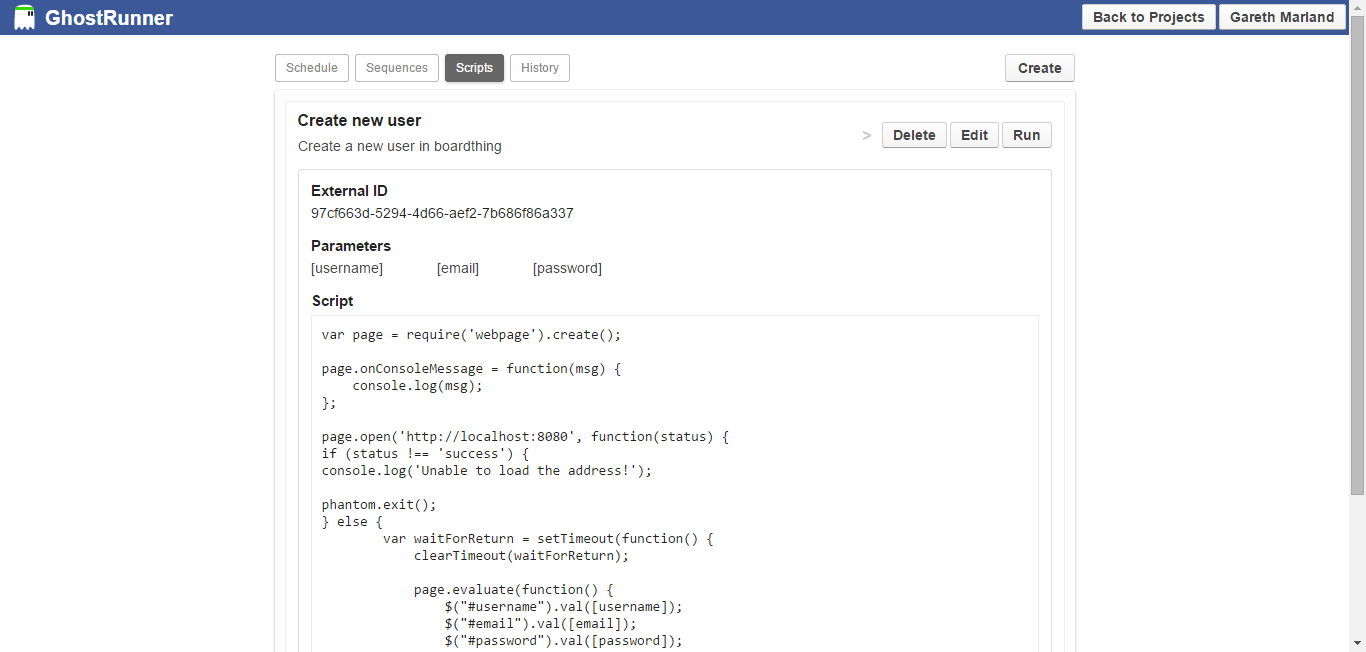Click the Parameters section label
The height and width of the screenshot is (652, 1366).
pyautogui.click(x=351, y=245)
